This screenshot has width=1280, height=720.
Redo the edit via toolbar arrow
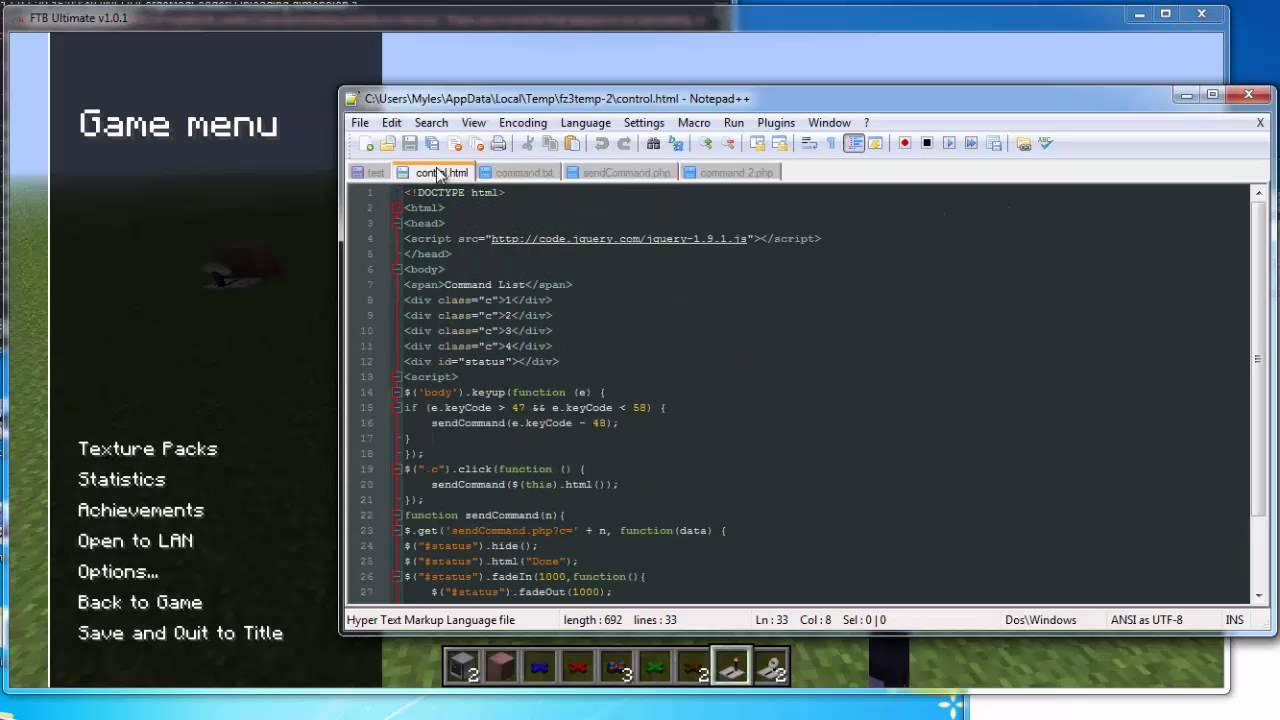(625, 143)
